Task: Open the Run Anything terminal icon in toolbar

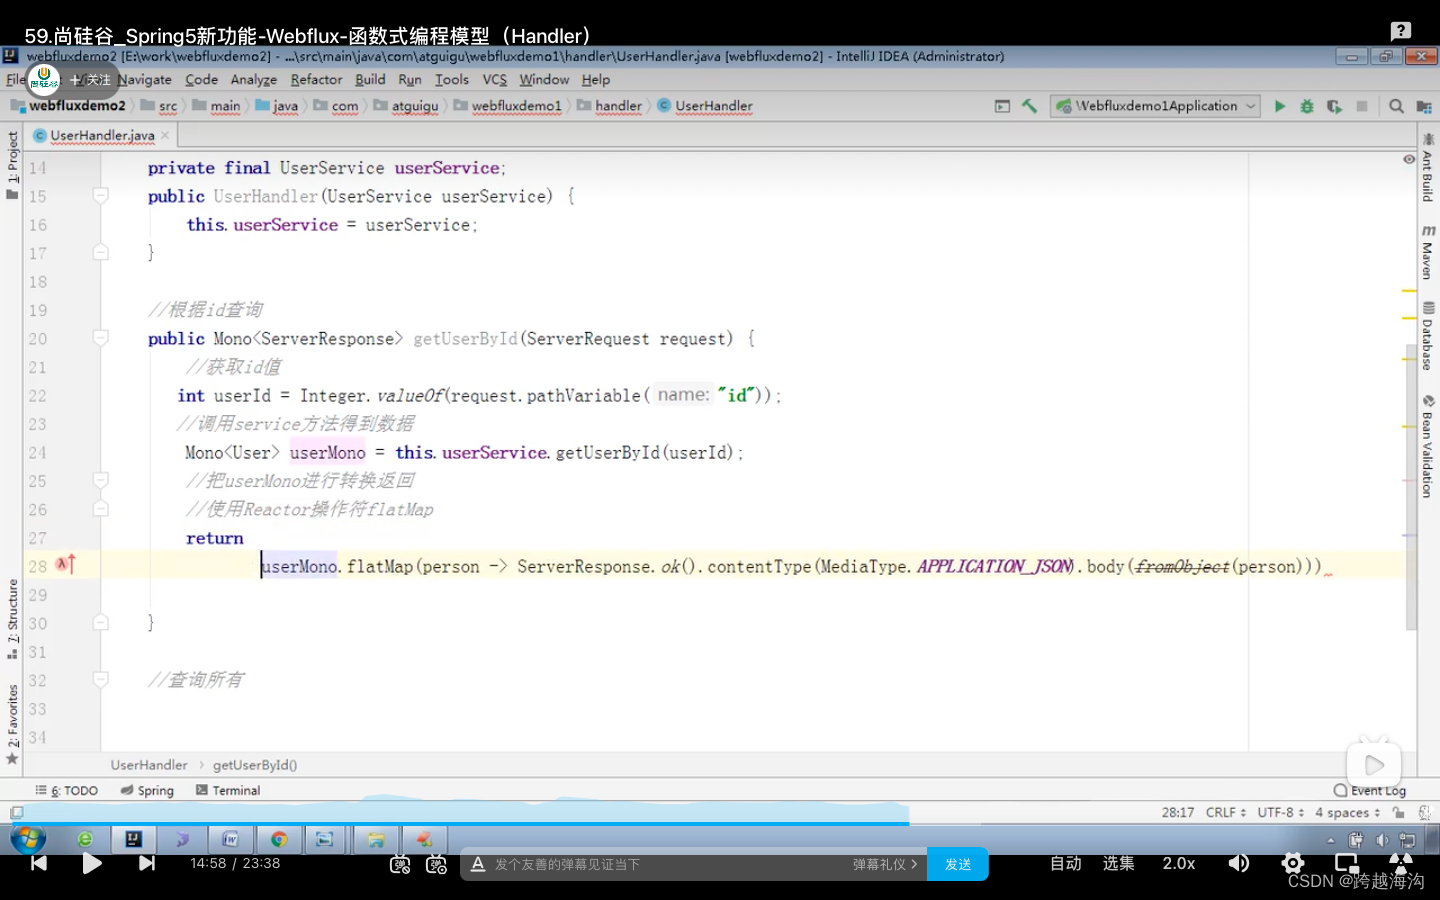Action: point(1002,106)
